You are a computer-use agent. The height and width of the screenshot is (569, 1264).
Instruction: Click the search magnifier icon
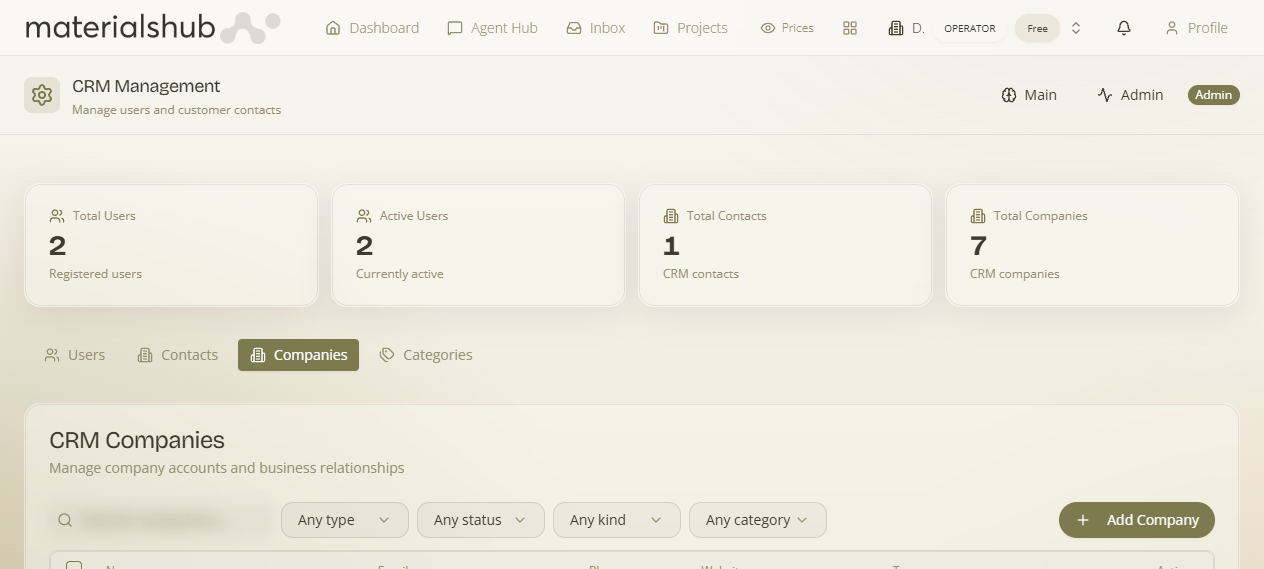(x=65, y=520)
